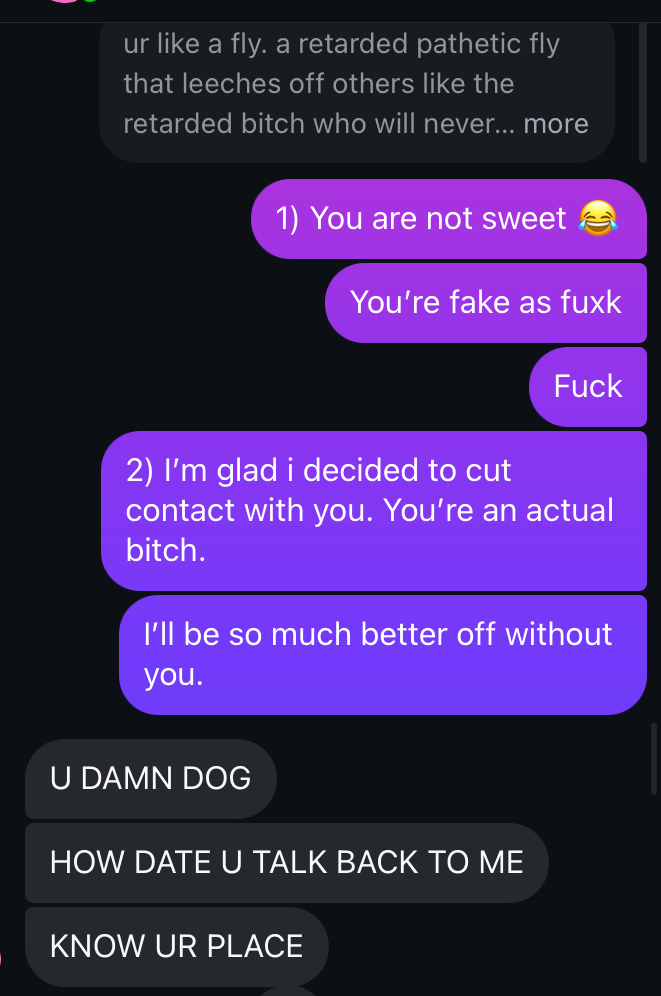Tap the short 'Fuck' message bubble
Viewport: 661px width, 996px height.
[588, 386]
